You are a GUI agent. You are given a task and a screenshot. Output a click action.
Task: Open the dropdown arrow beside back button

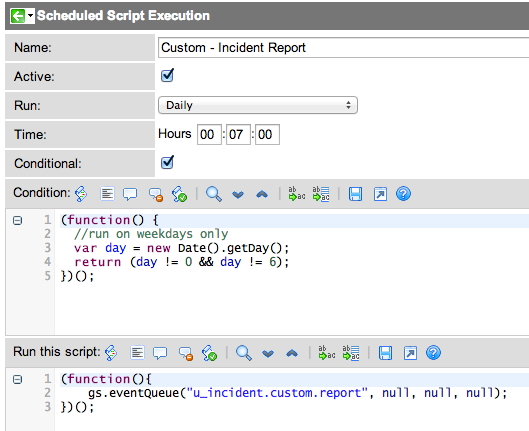tap(30, 16)
